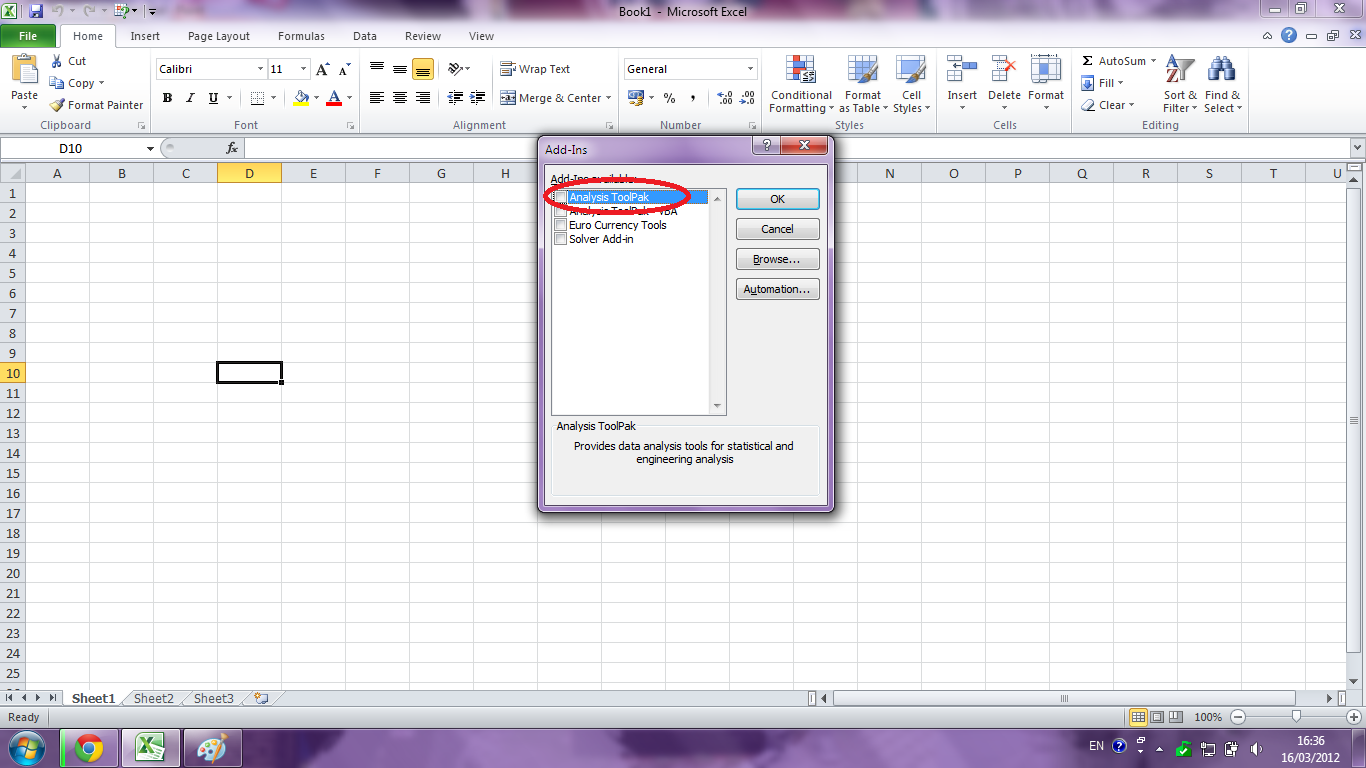Open the Borders dropdown arrow
Image resolution: width=1366 pixels, height=768 pixels.
click(x=274, y=98)
